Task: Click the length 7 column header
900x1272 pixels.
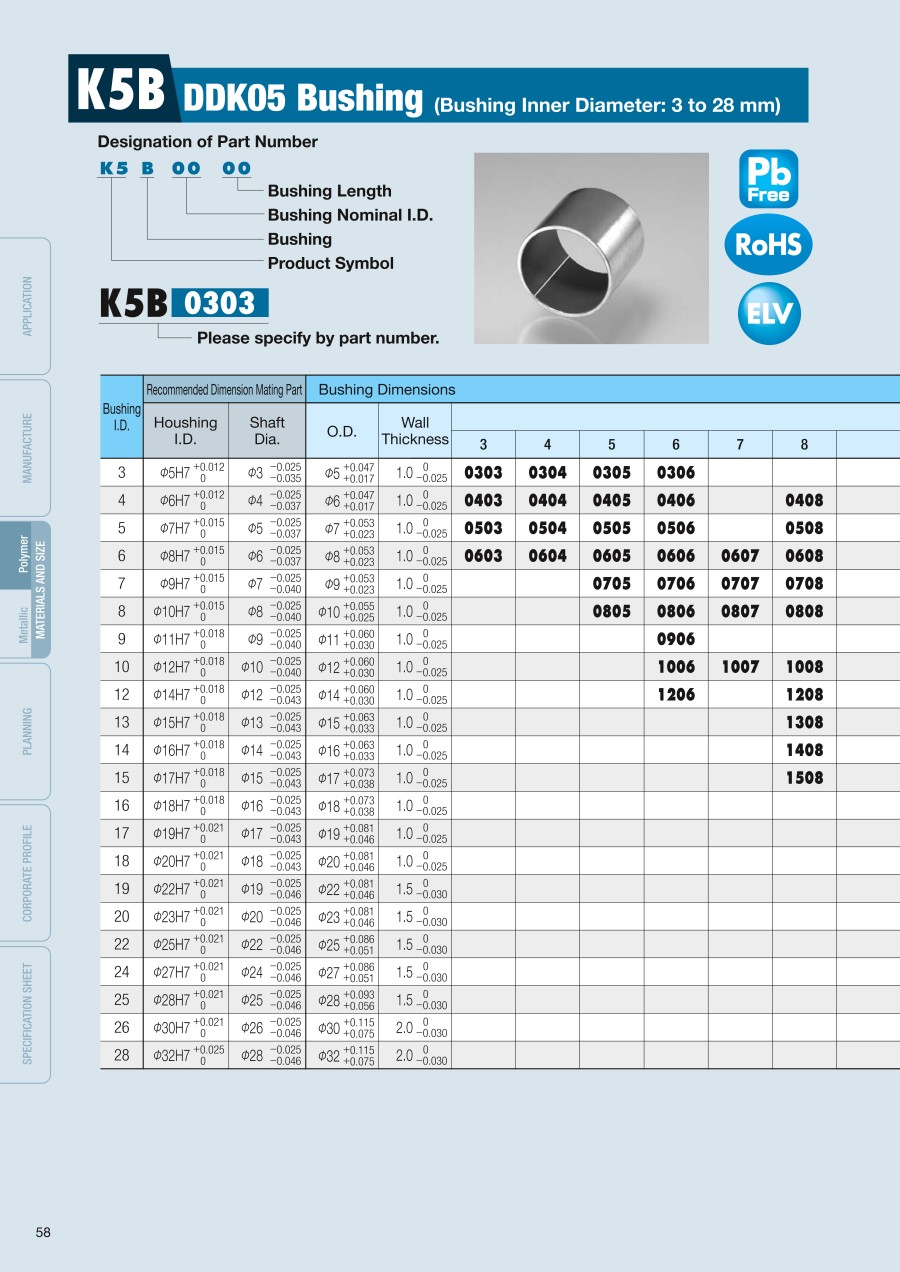Action: click(740, 445)
